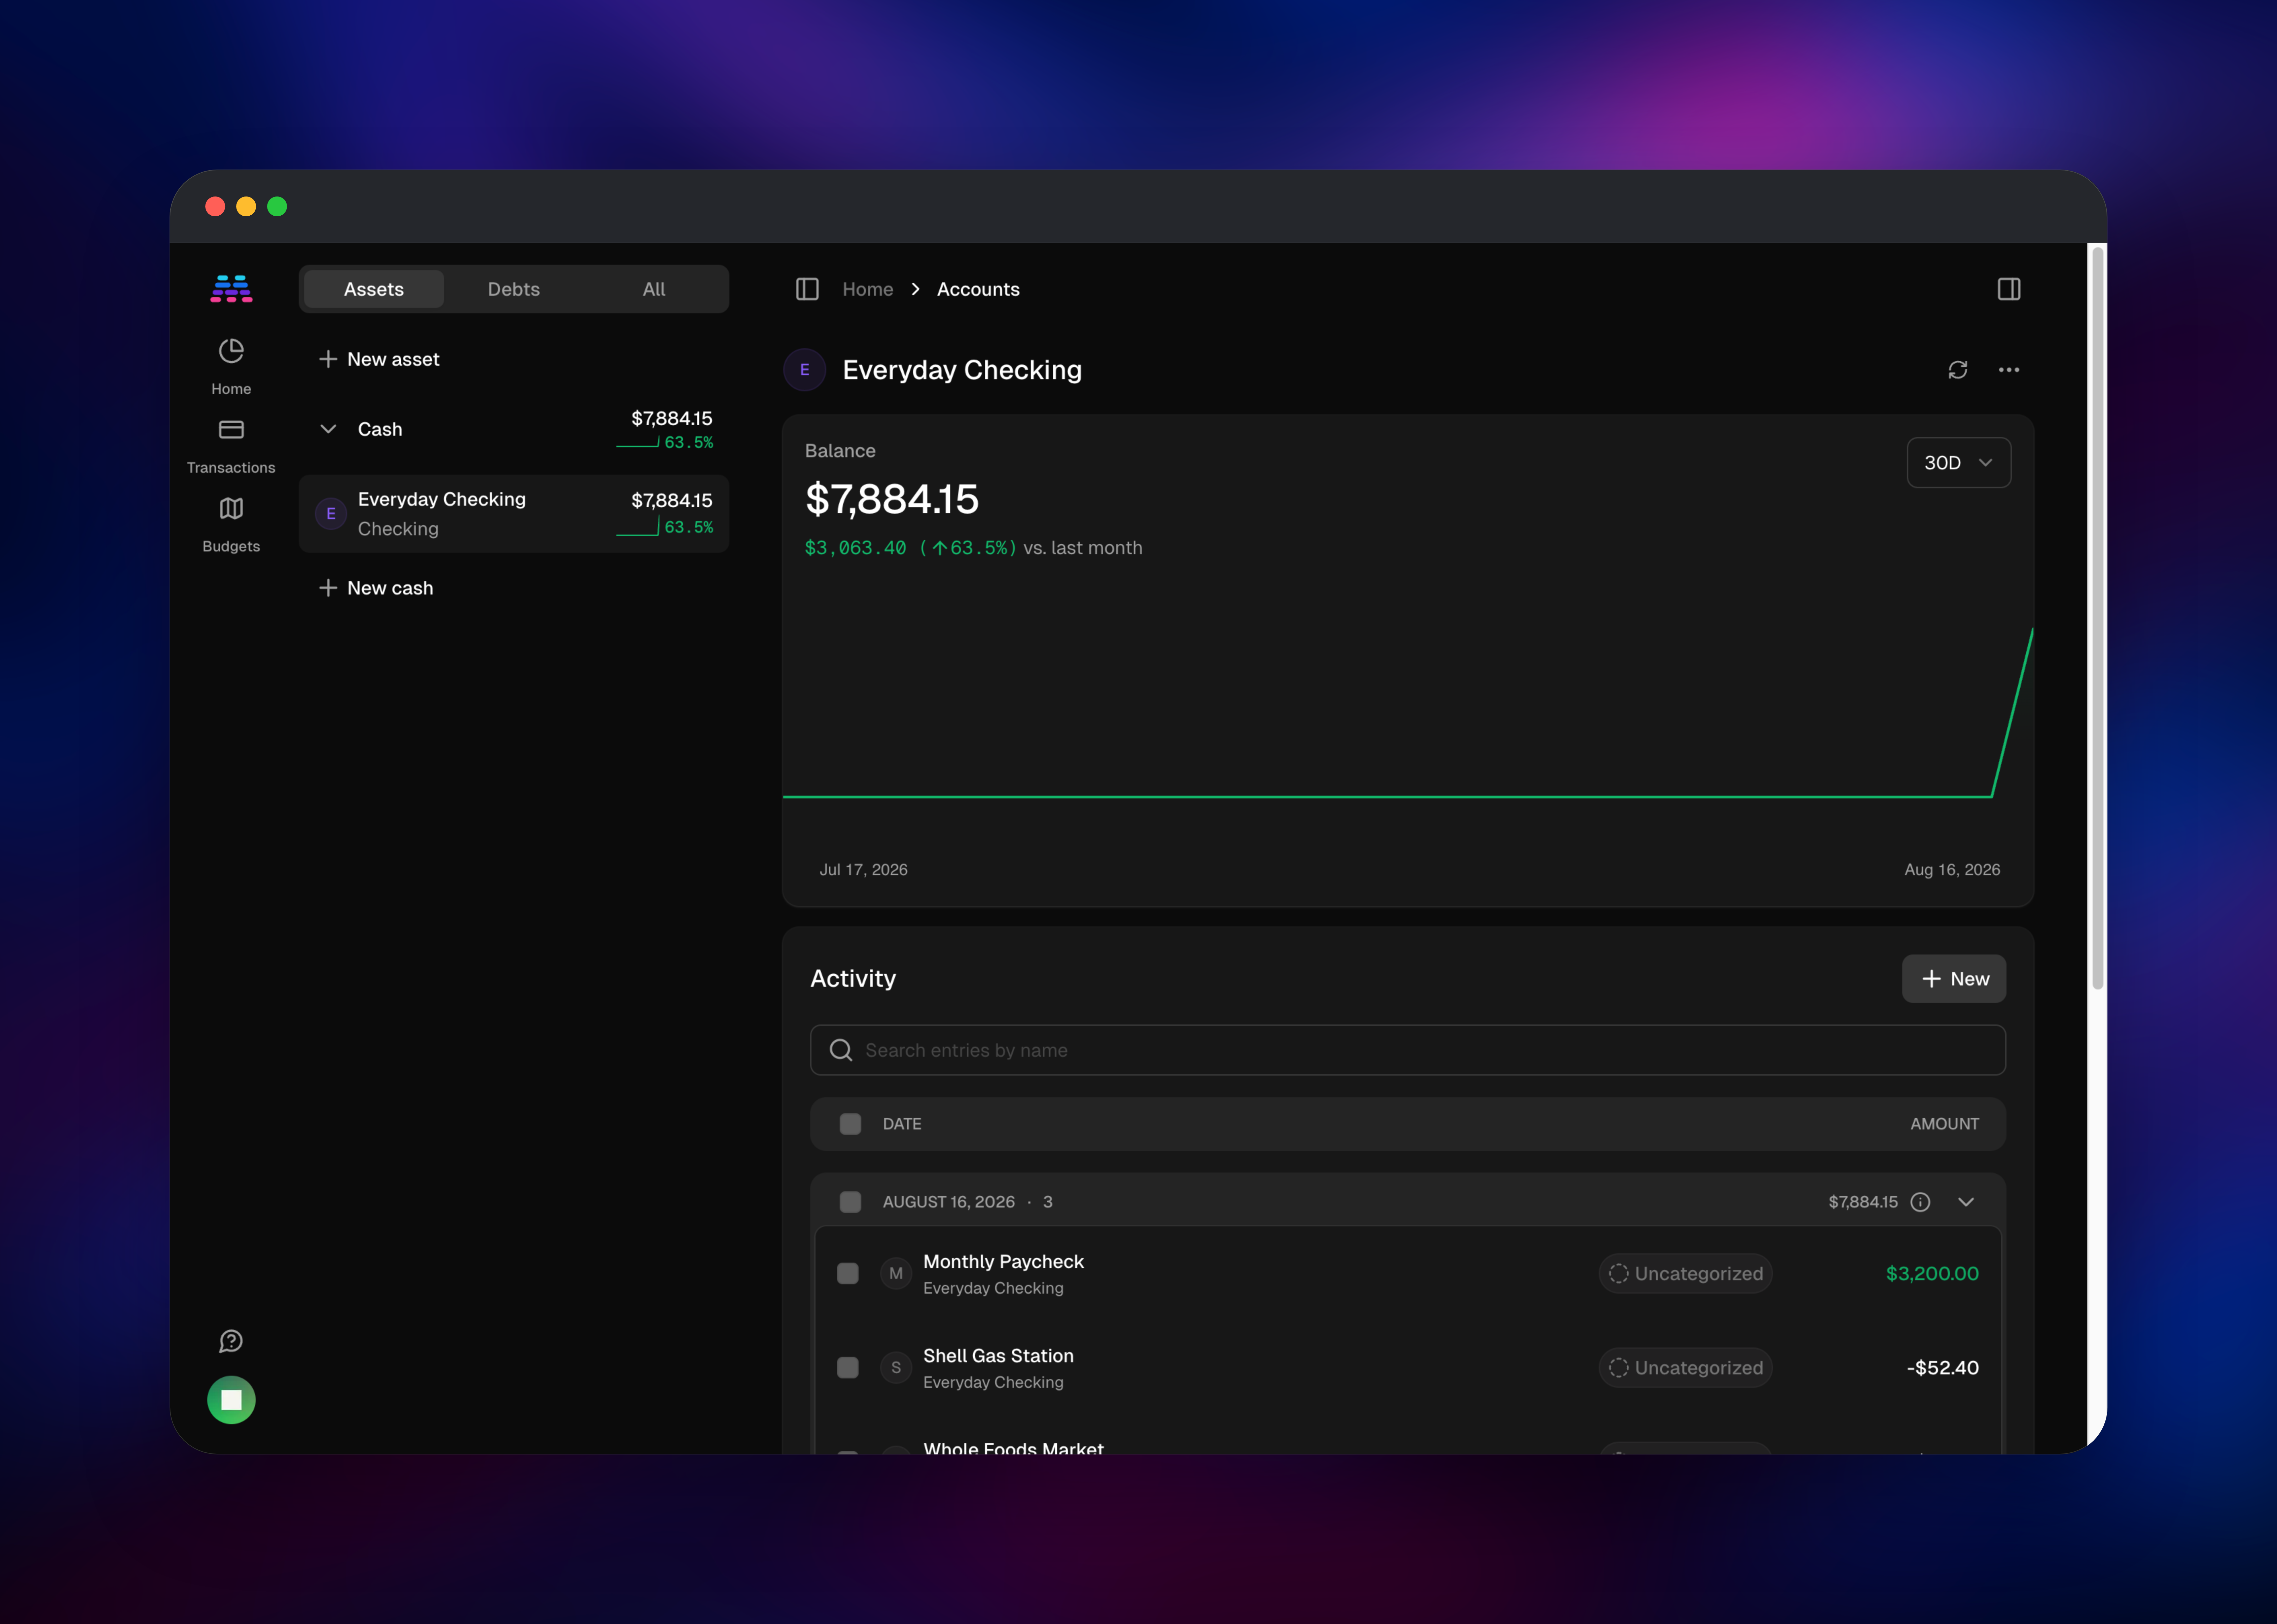
Task: Click the Jul 17, 2026 chart label
Action: [864, 870]
